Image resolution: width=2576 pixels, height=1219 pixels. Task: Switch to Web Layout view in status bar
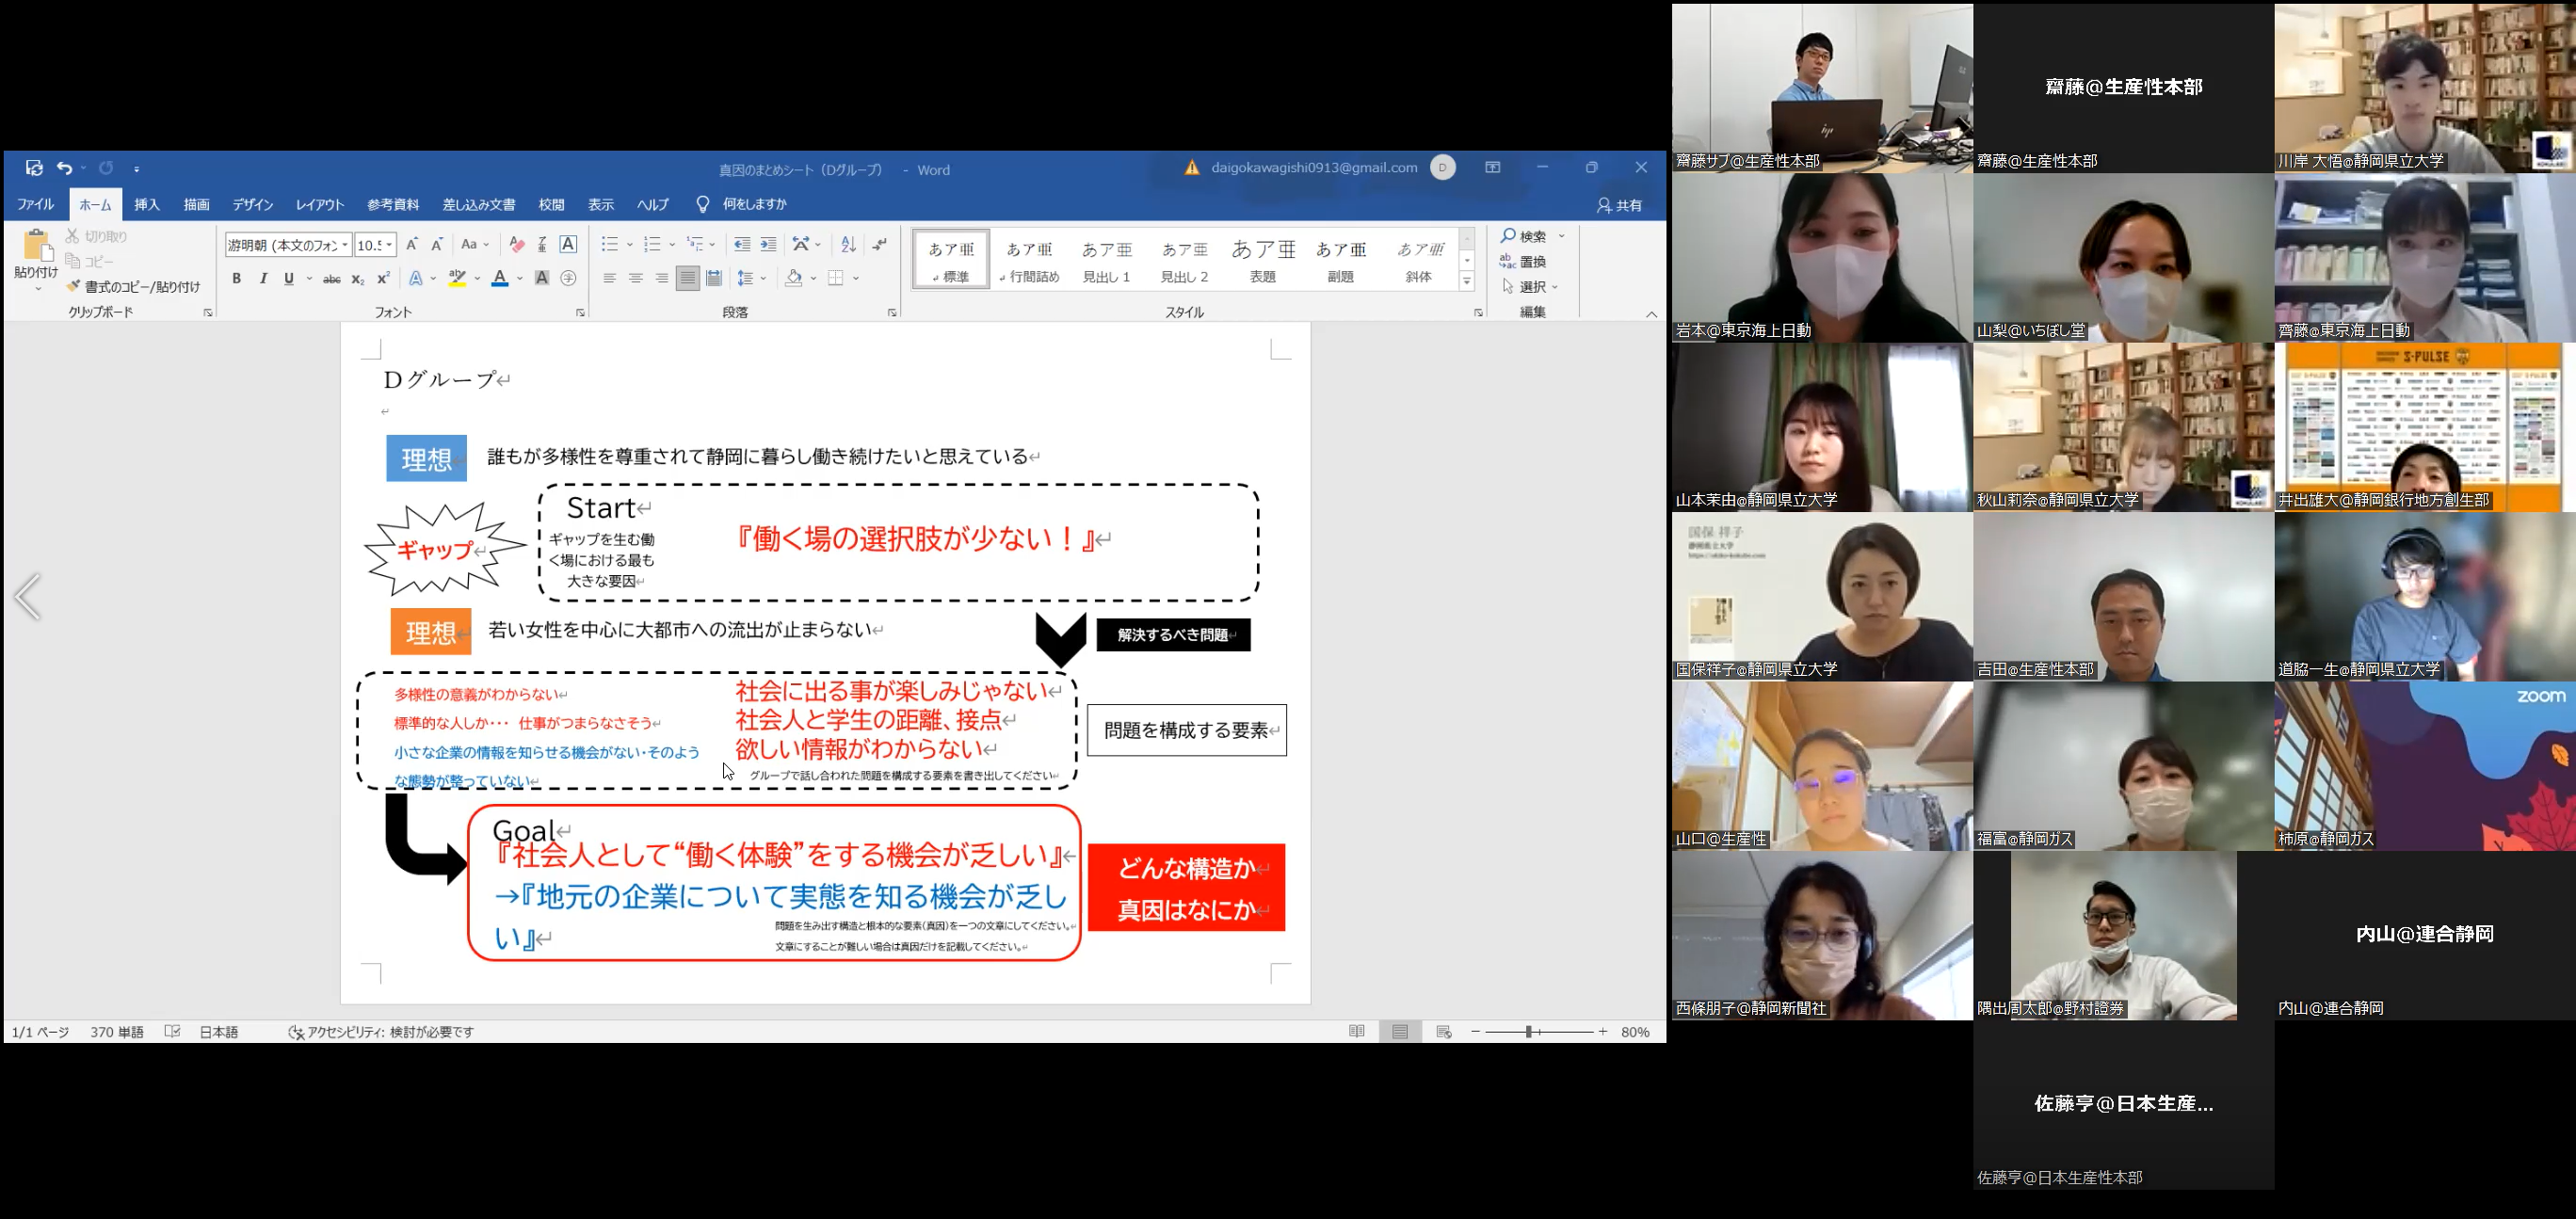click(x=1444, y=1031)
